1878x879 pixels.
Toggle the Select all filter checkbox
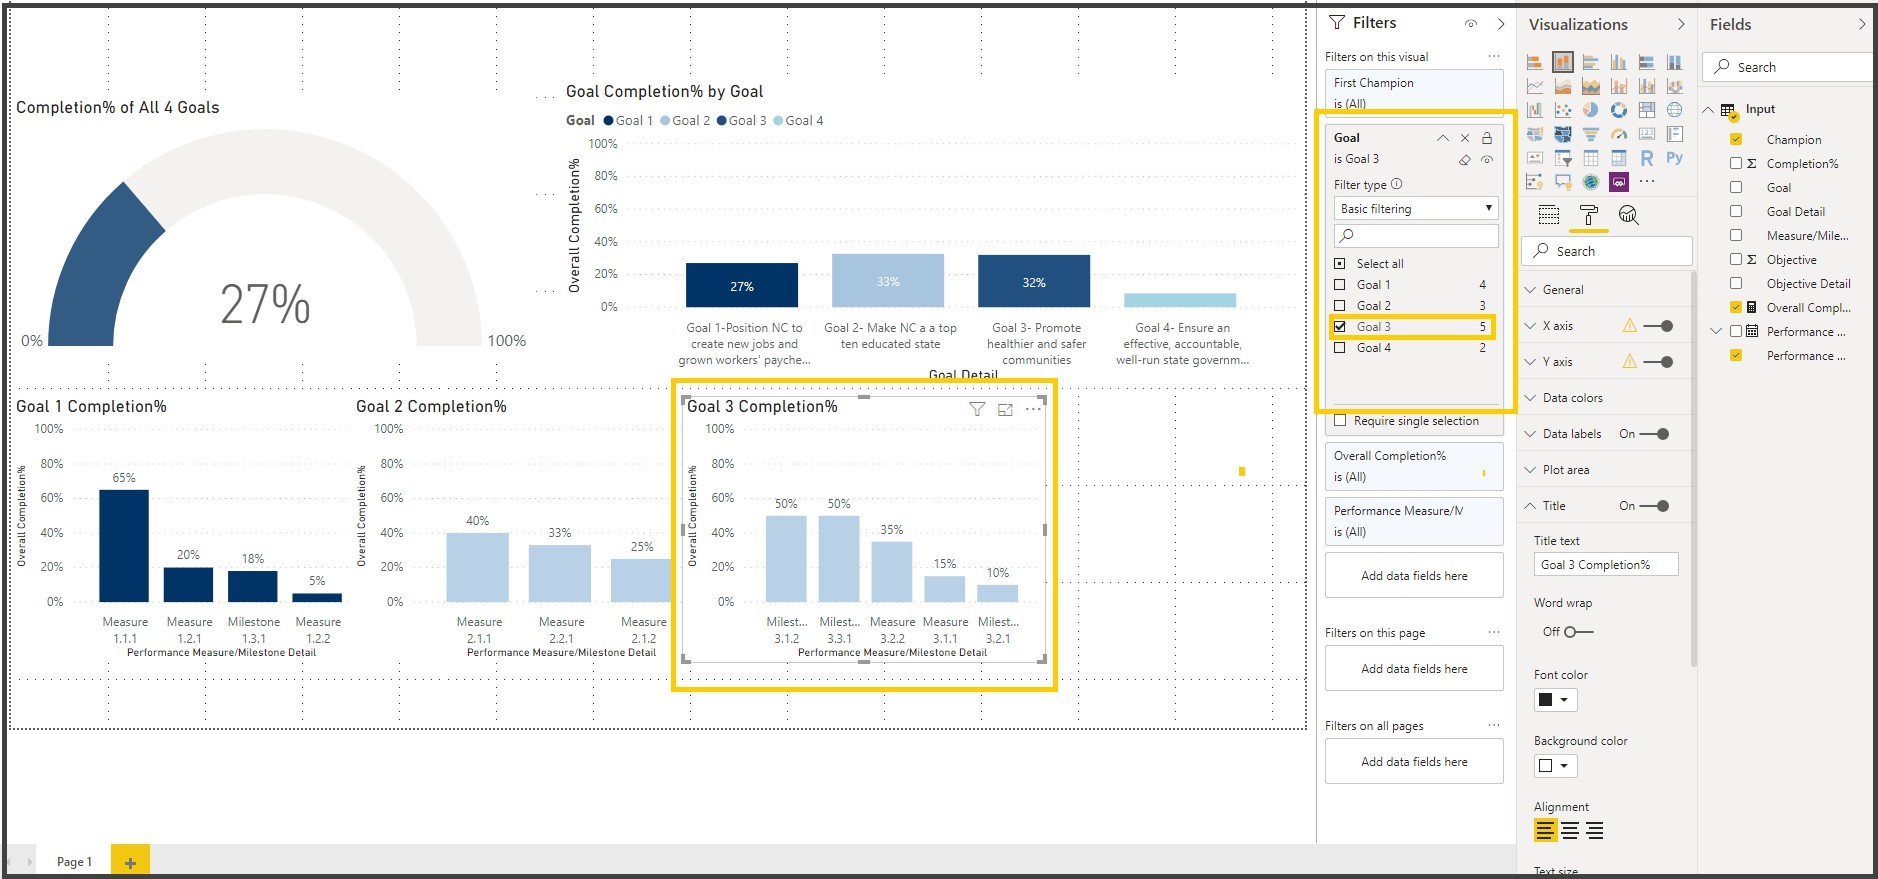click(x=1340, y=264)
